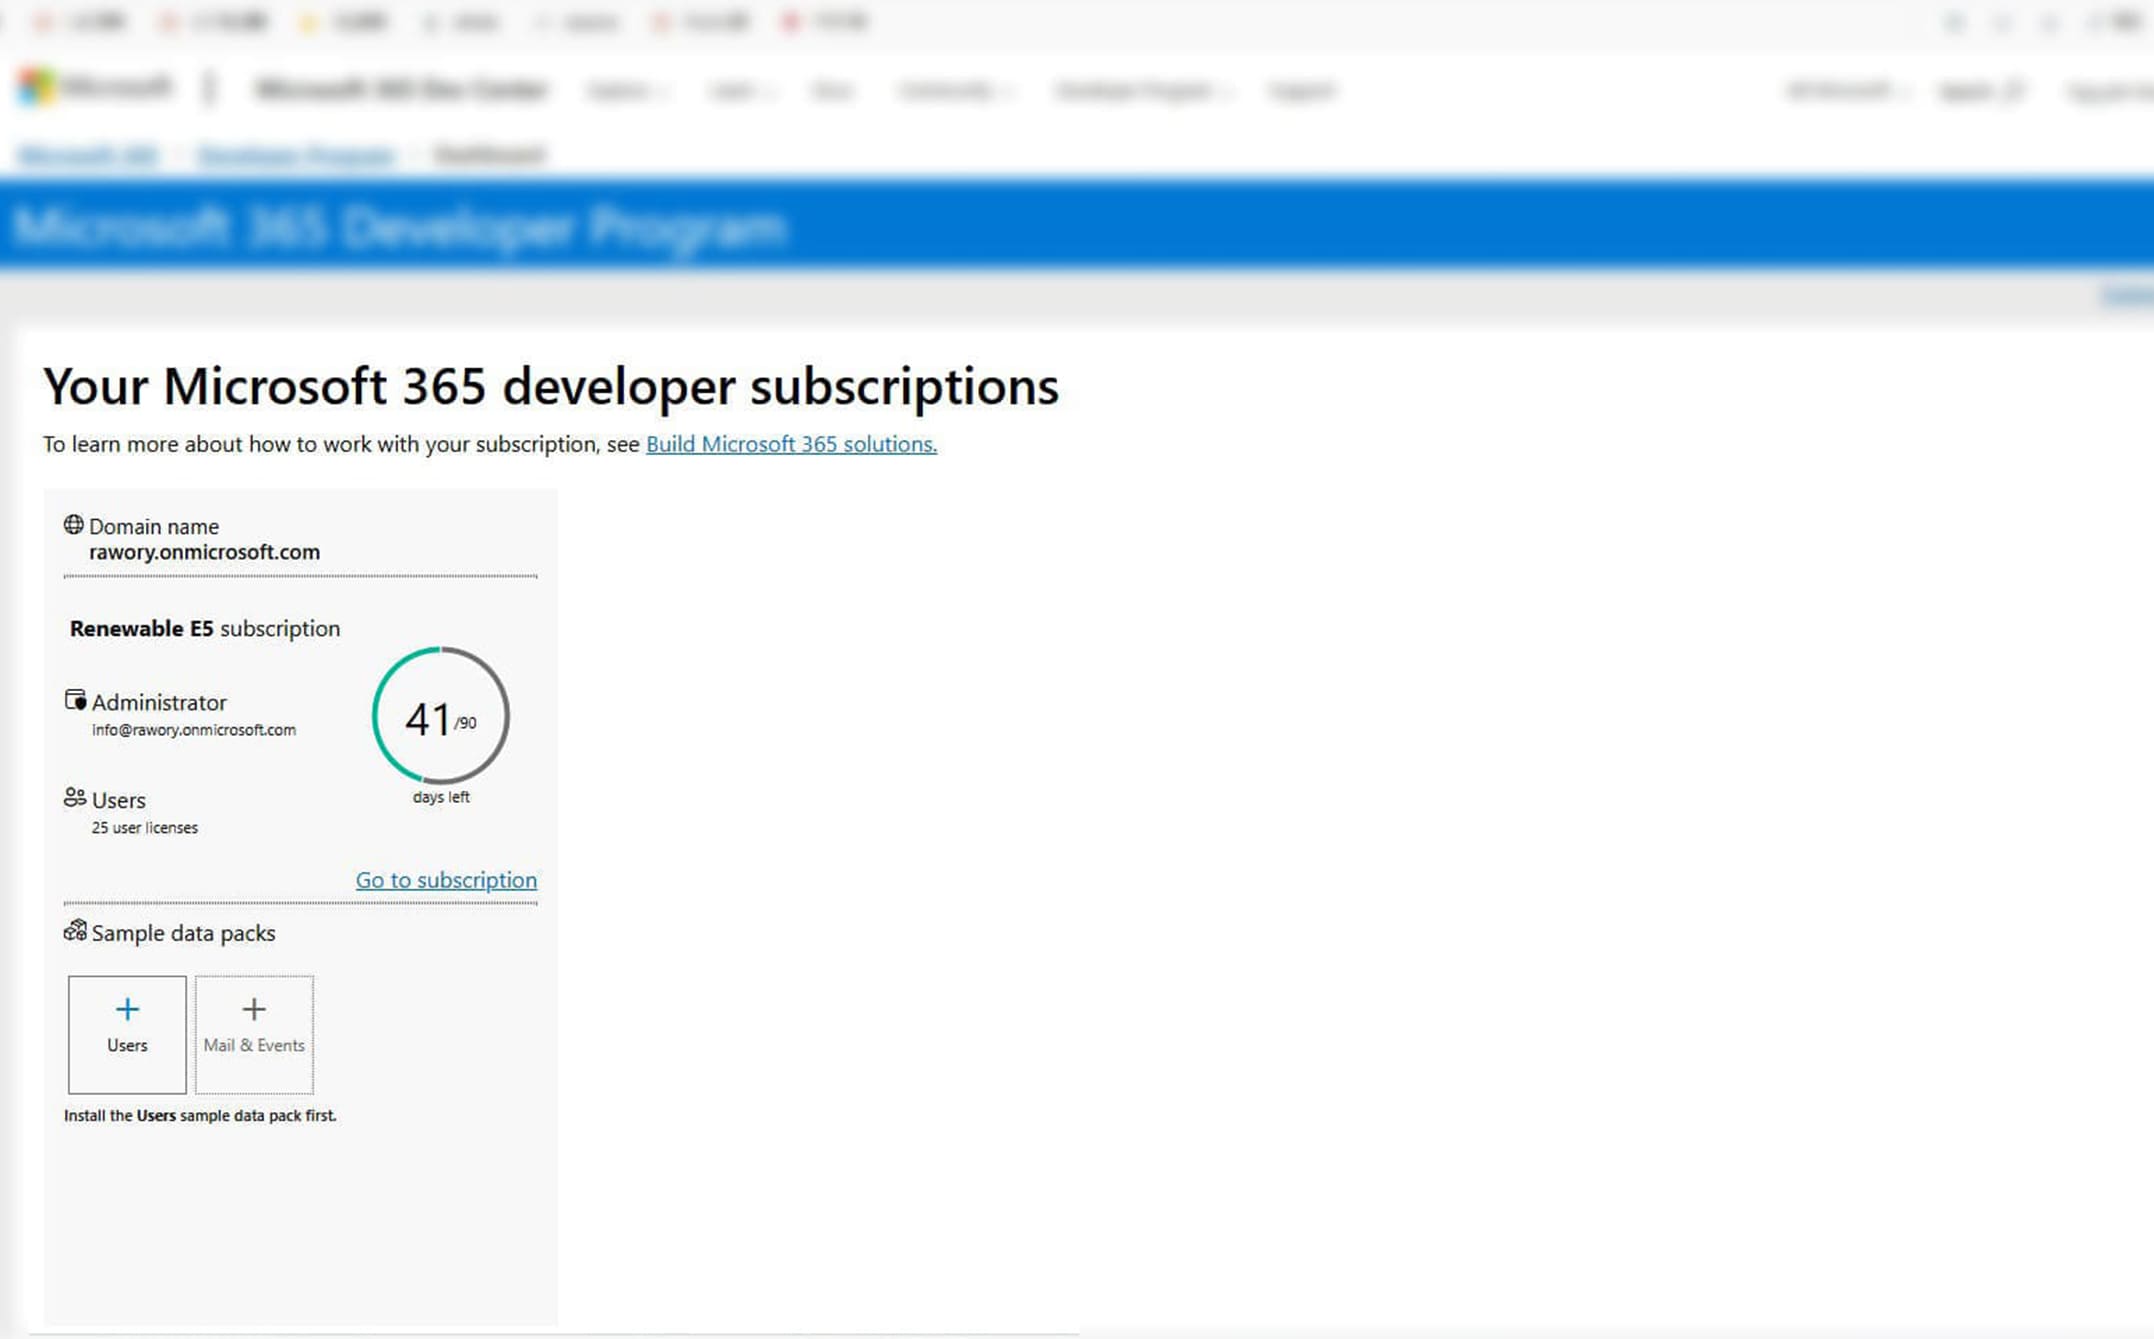
Task: Click the rawory.onmicrosoft.com domain text
Action: (x=204, y=552)
